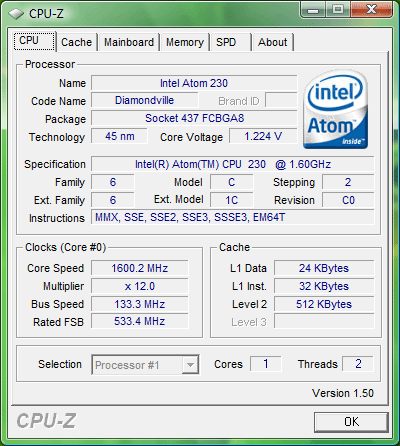The width and height of the screenshot is (400, 446).
Task: Click the Rated FSB value '533.4 MHz'
Action: [140, 321]
